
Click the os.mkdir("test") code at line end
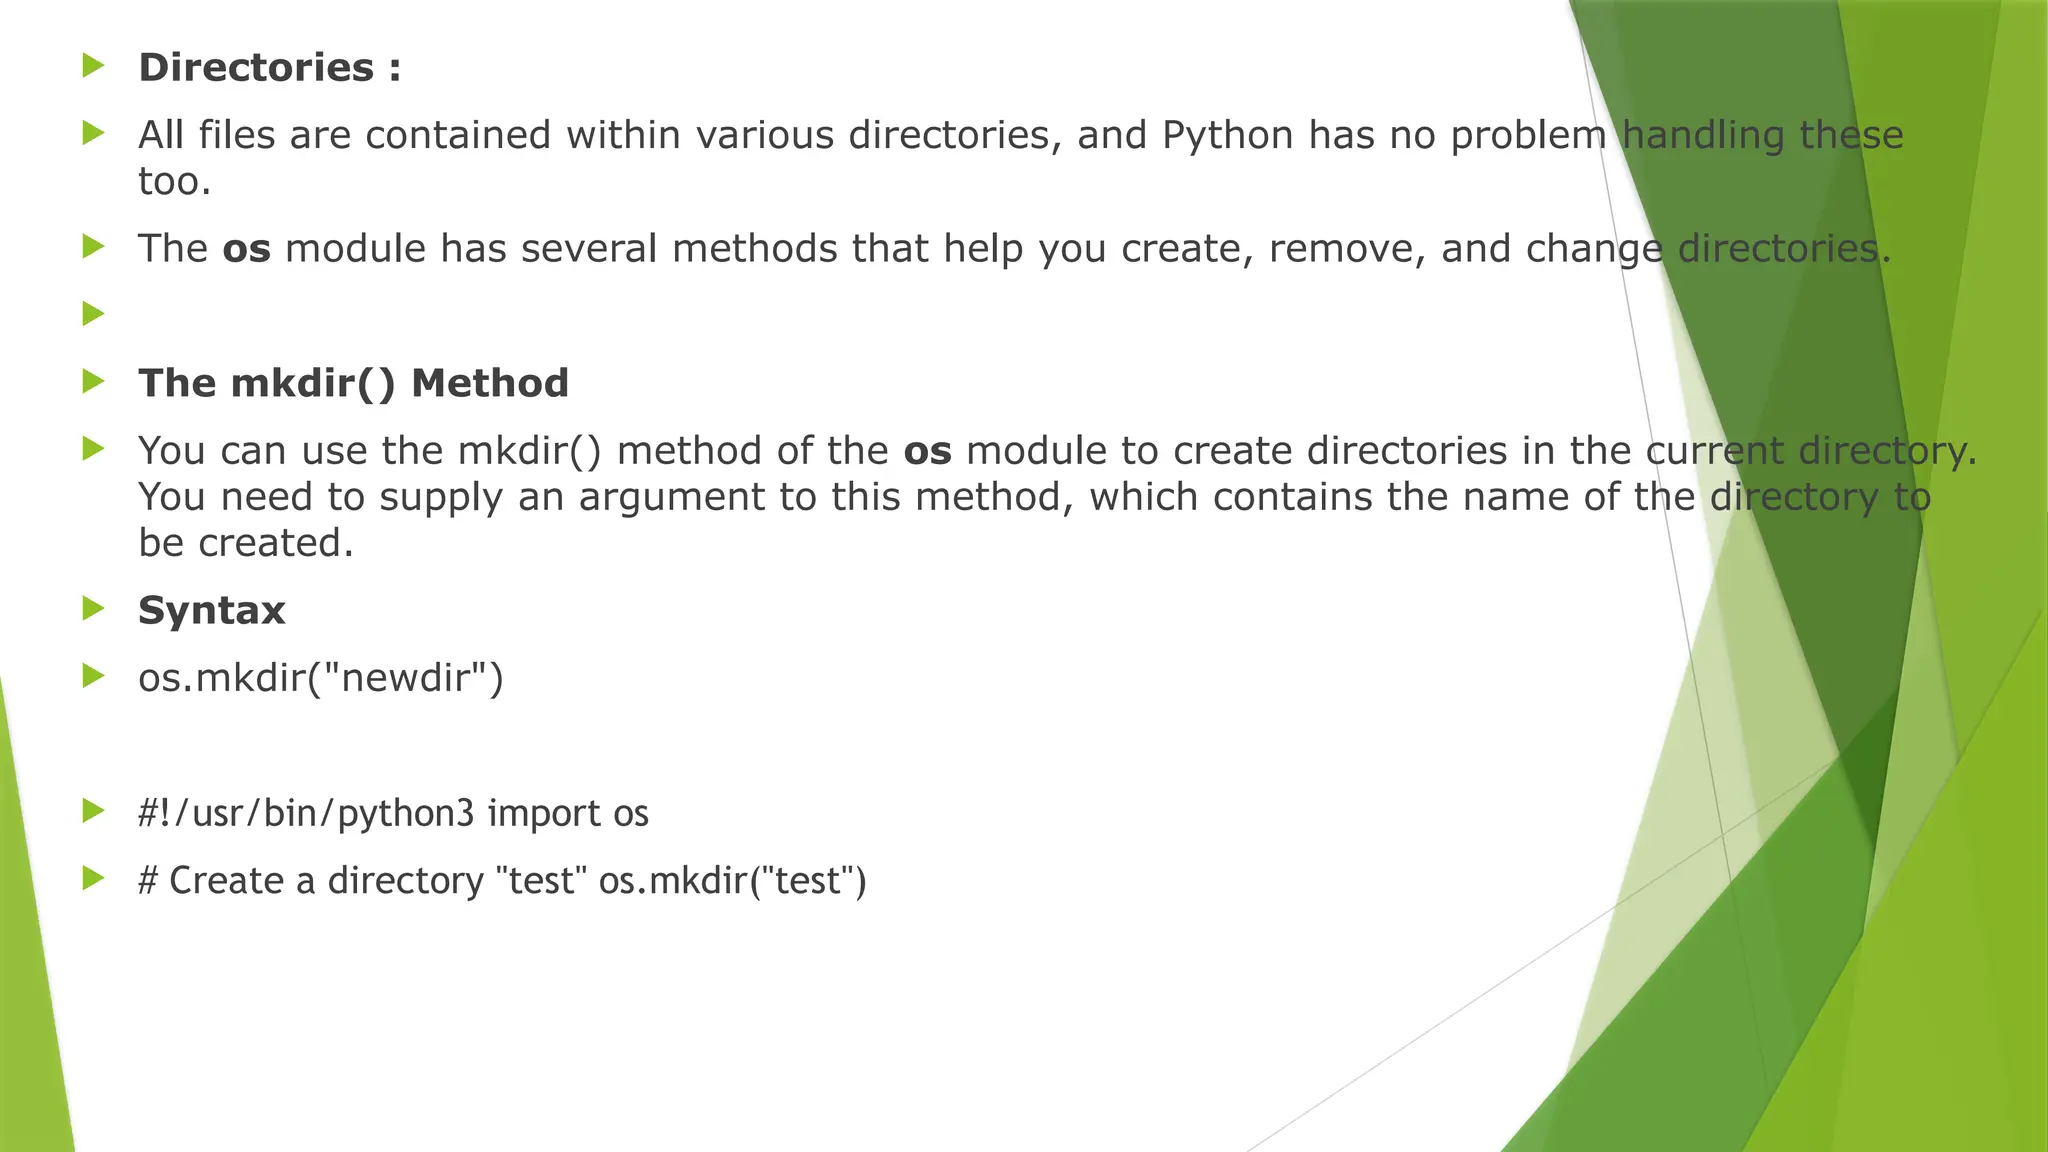[732, 881]
